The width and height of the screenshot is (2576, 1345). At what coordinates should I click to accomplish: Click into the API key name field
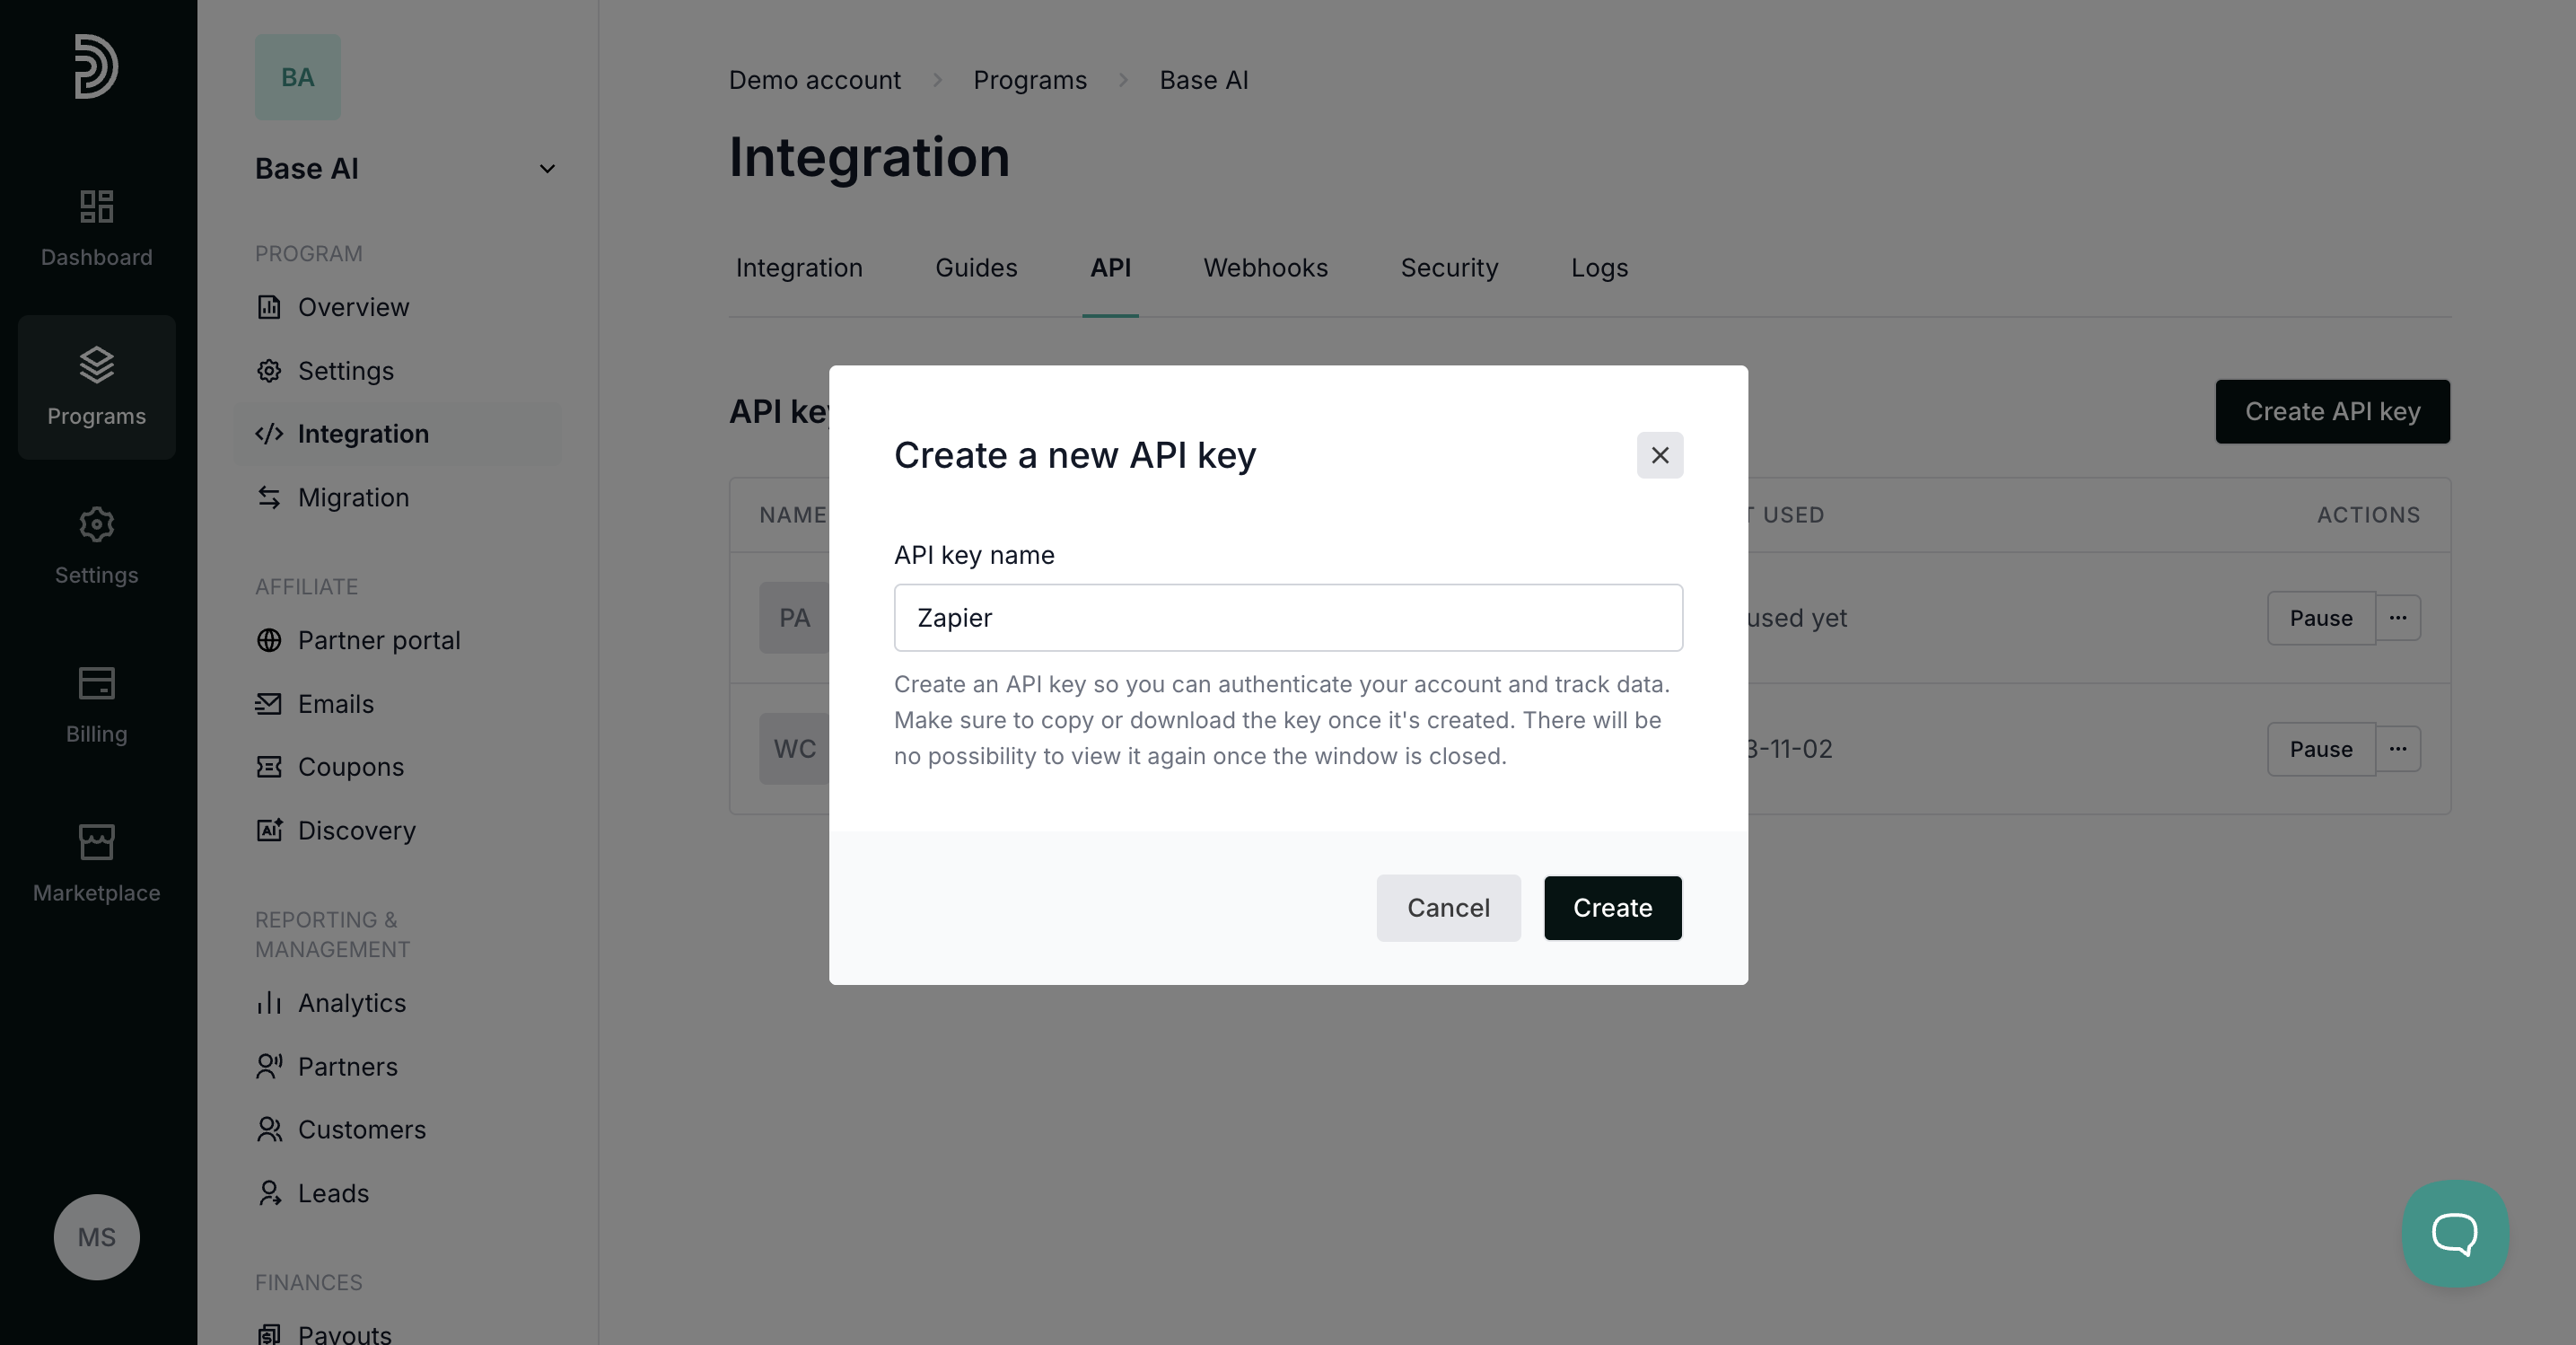click(1287, 618)
